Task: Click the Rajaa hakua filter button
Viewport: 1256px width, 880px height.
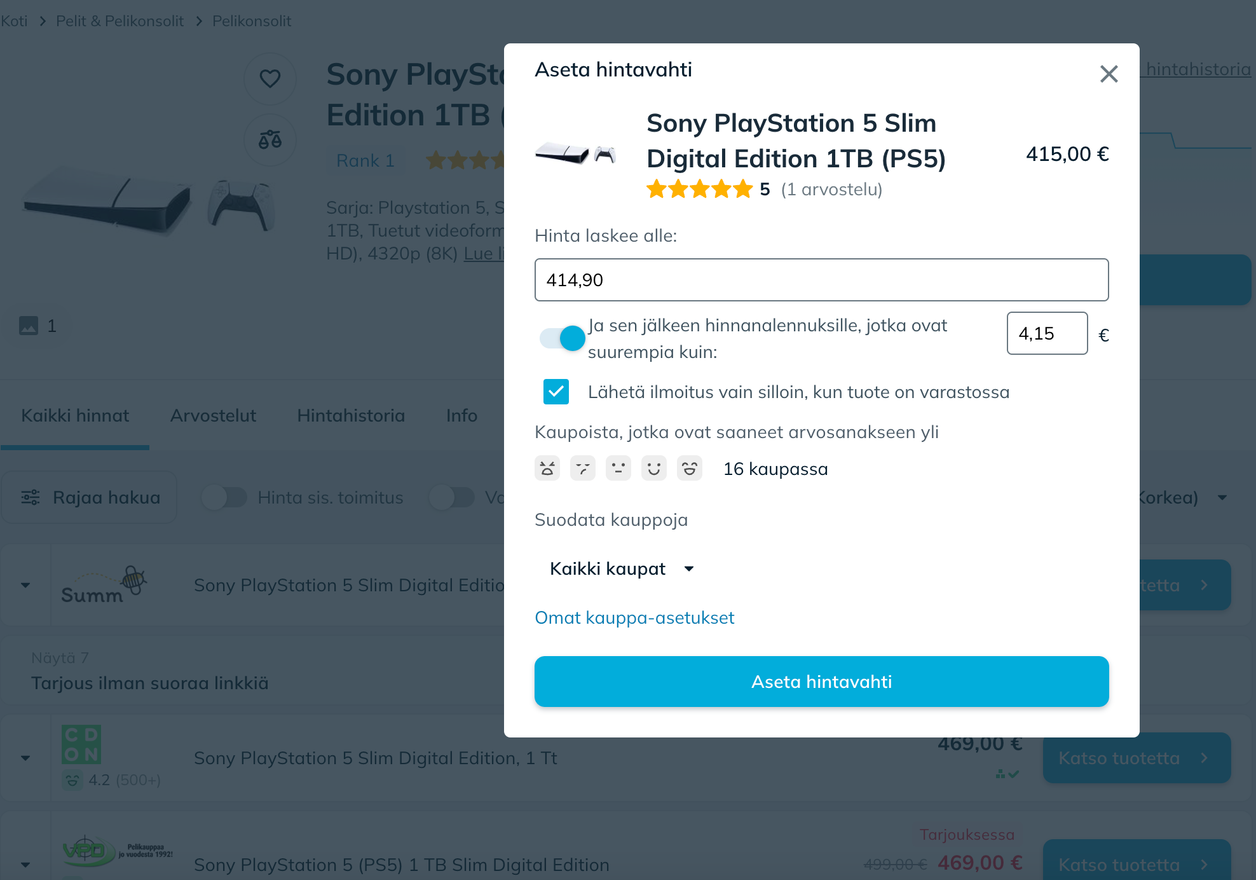Action: point(90,497)
